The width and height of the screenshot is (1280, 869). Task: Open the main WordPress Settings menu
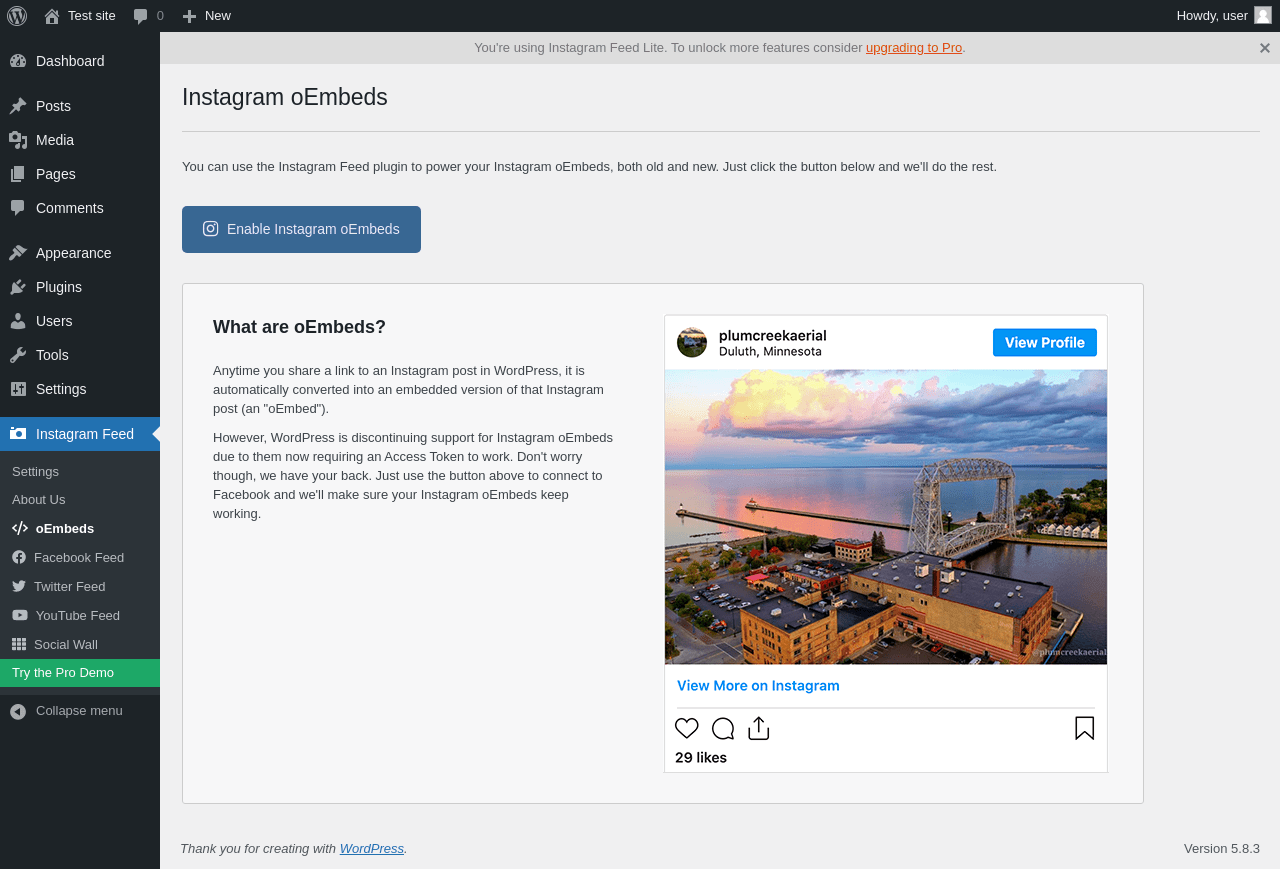click(80, 389)
